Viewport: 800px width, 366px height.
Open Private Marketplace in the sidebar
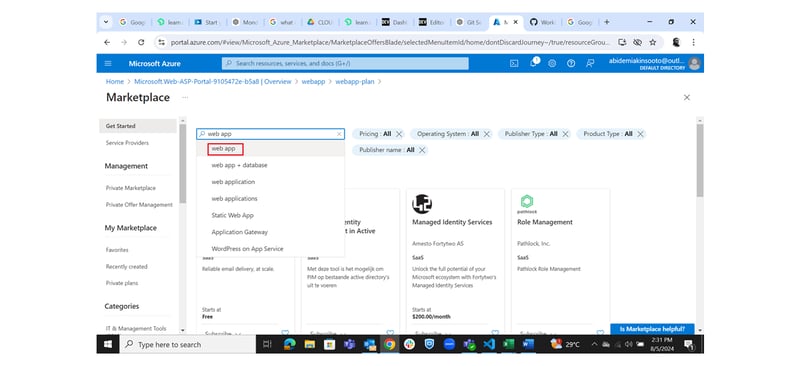point(131,188)
